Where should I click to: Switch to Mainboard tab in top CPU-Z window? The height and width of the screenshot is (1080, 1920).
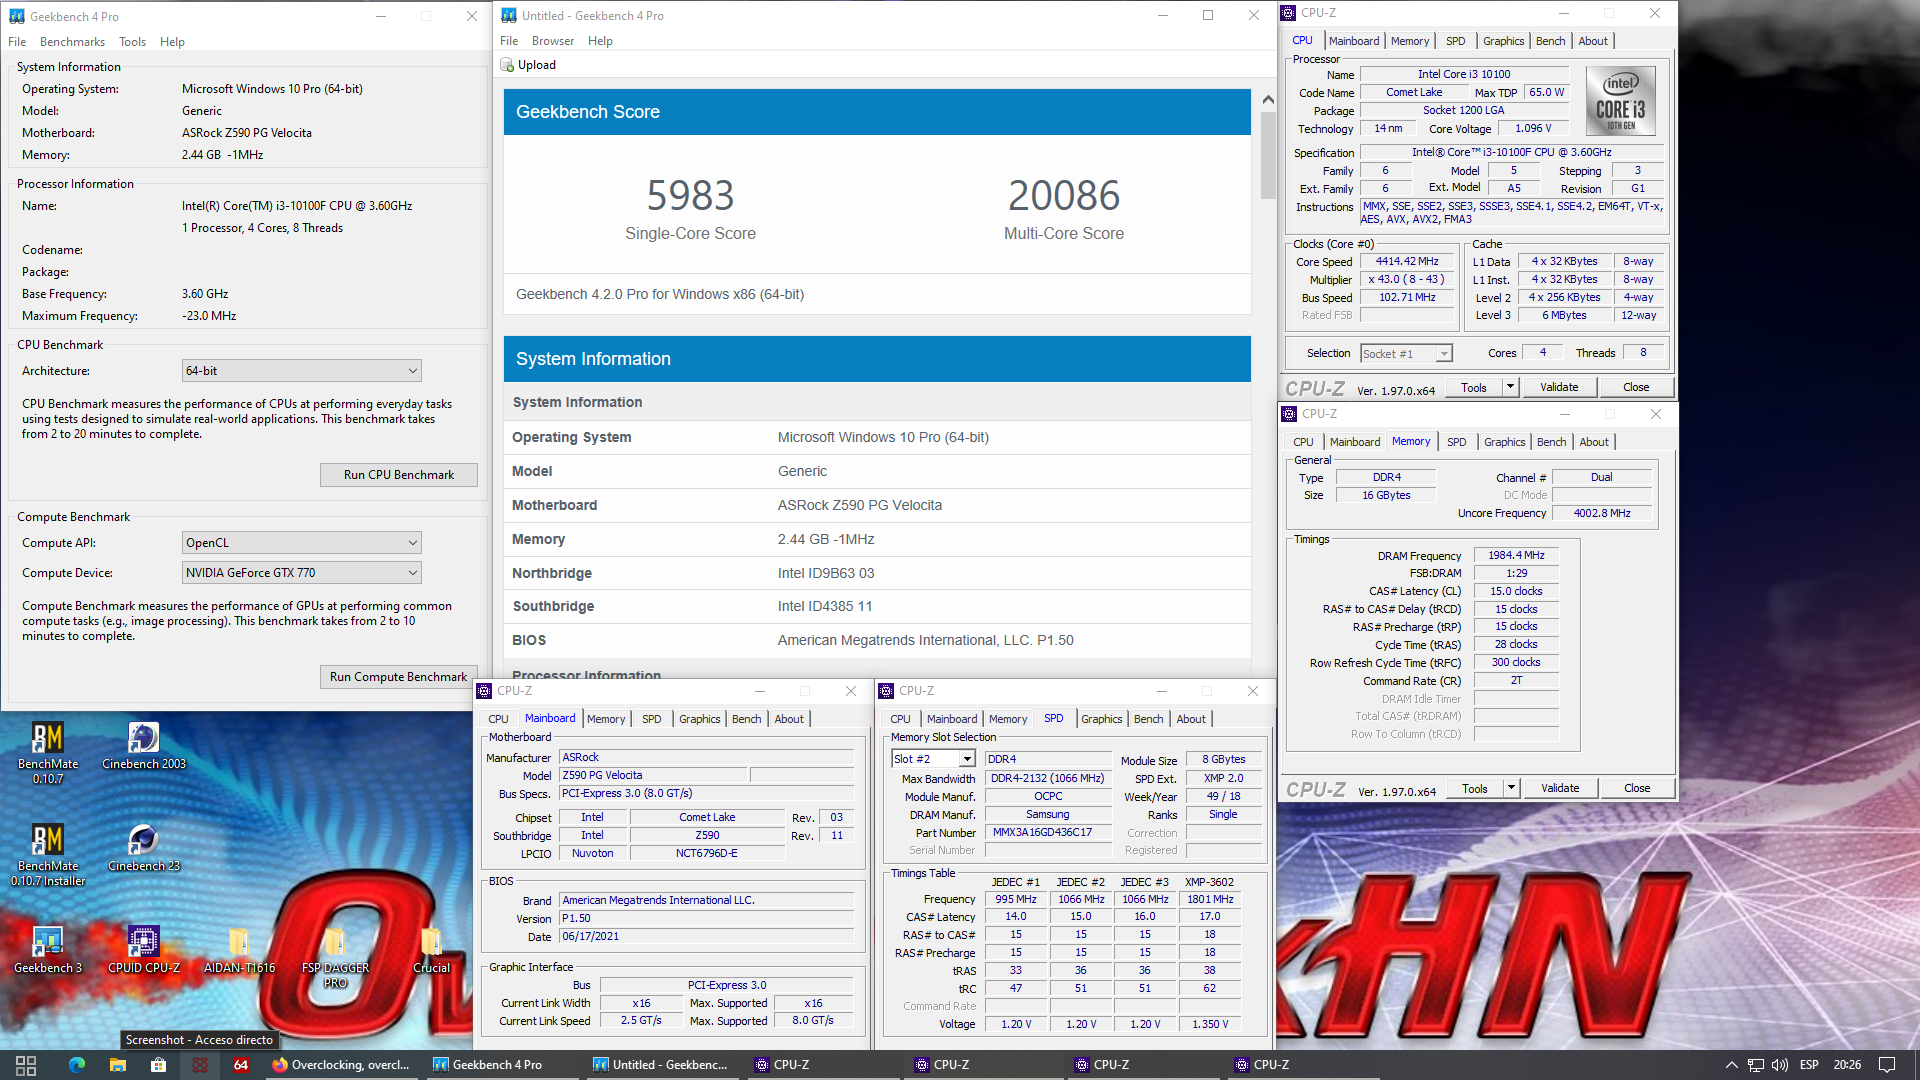(x=1354, y=41)
